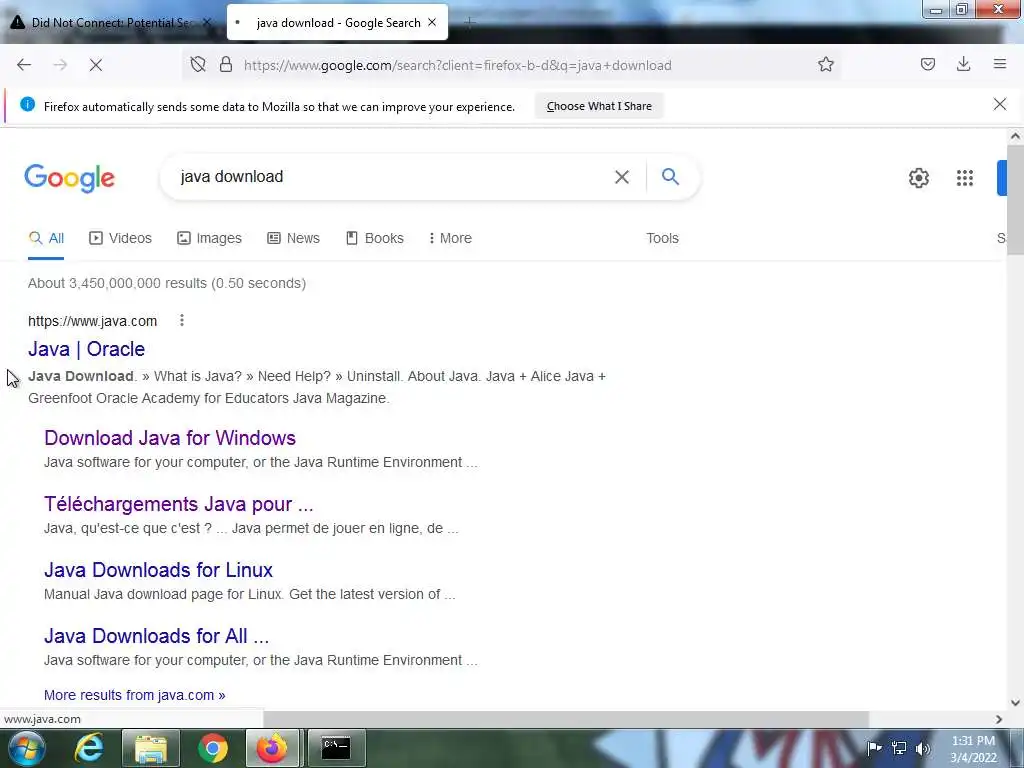Open the 'Téléchargements Java pour ...' link

pyautogui.click(x=178, y=504)
